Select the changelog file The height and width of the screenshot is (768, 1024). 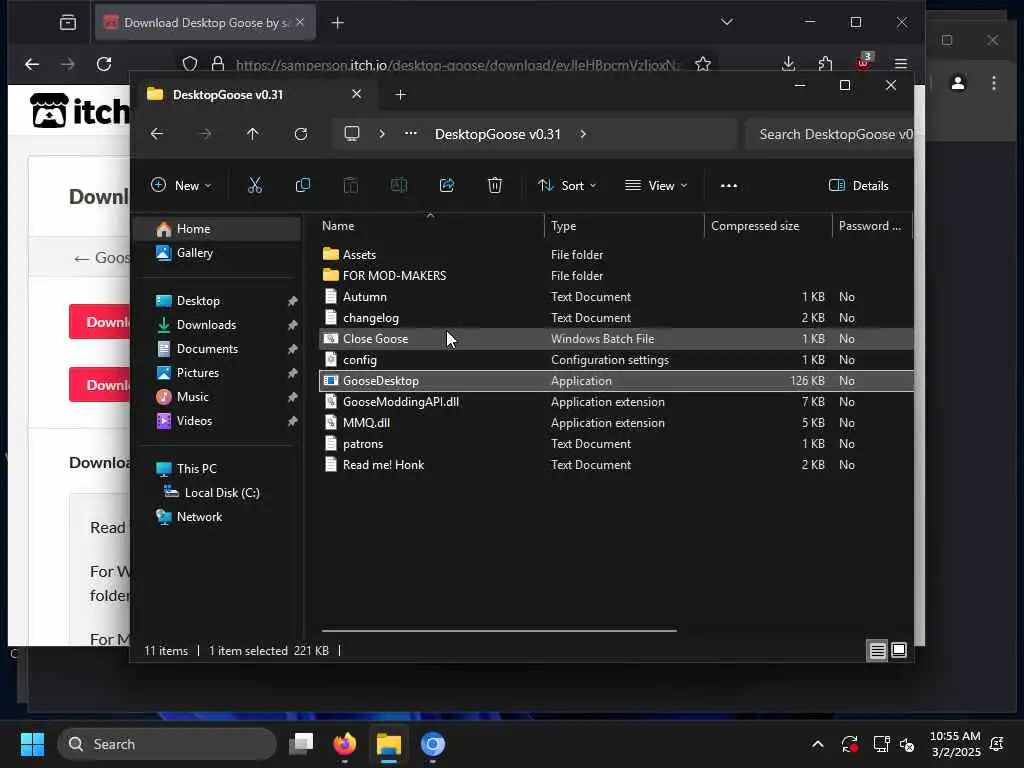coord(616,317)
